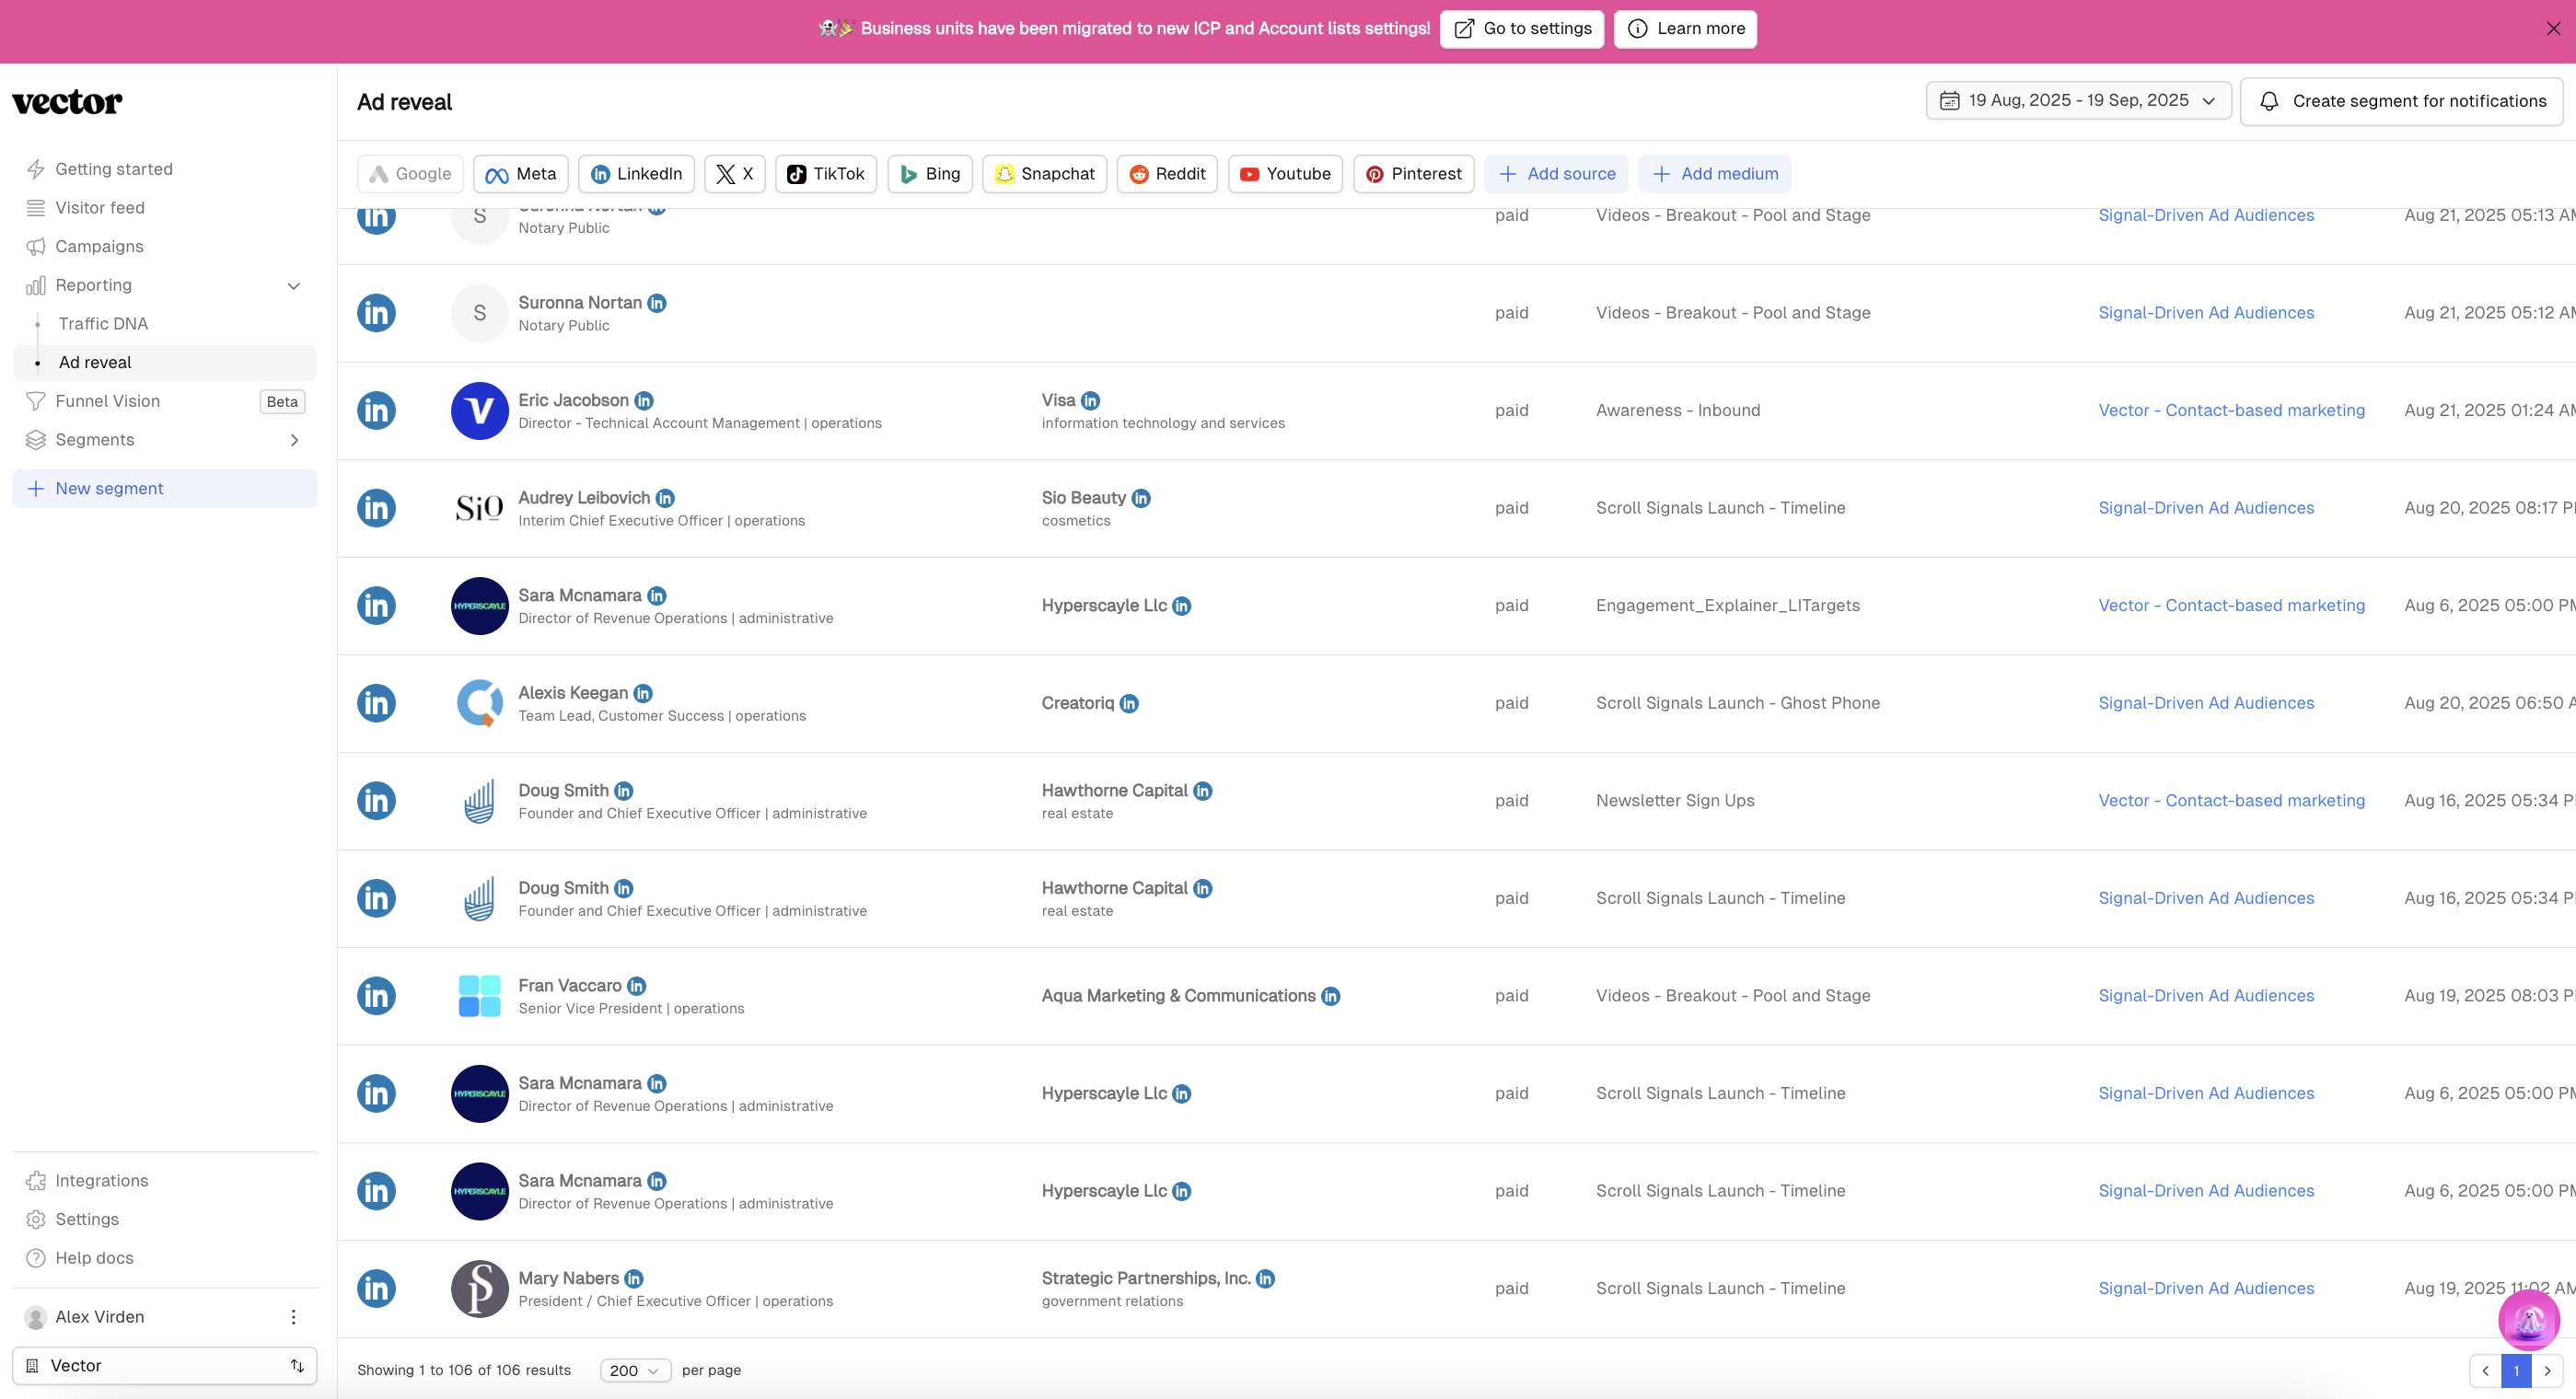The image size is (2576, 1399).
Task: Toggle the Meta source filter
Action: coord(521,174)
